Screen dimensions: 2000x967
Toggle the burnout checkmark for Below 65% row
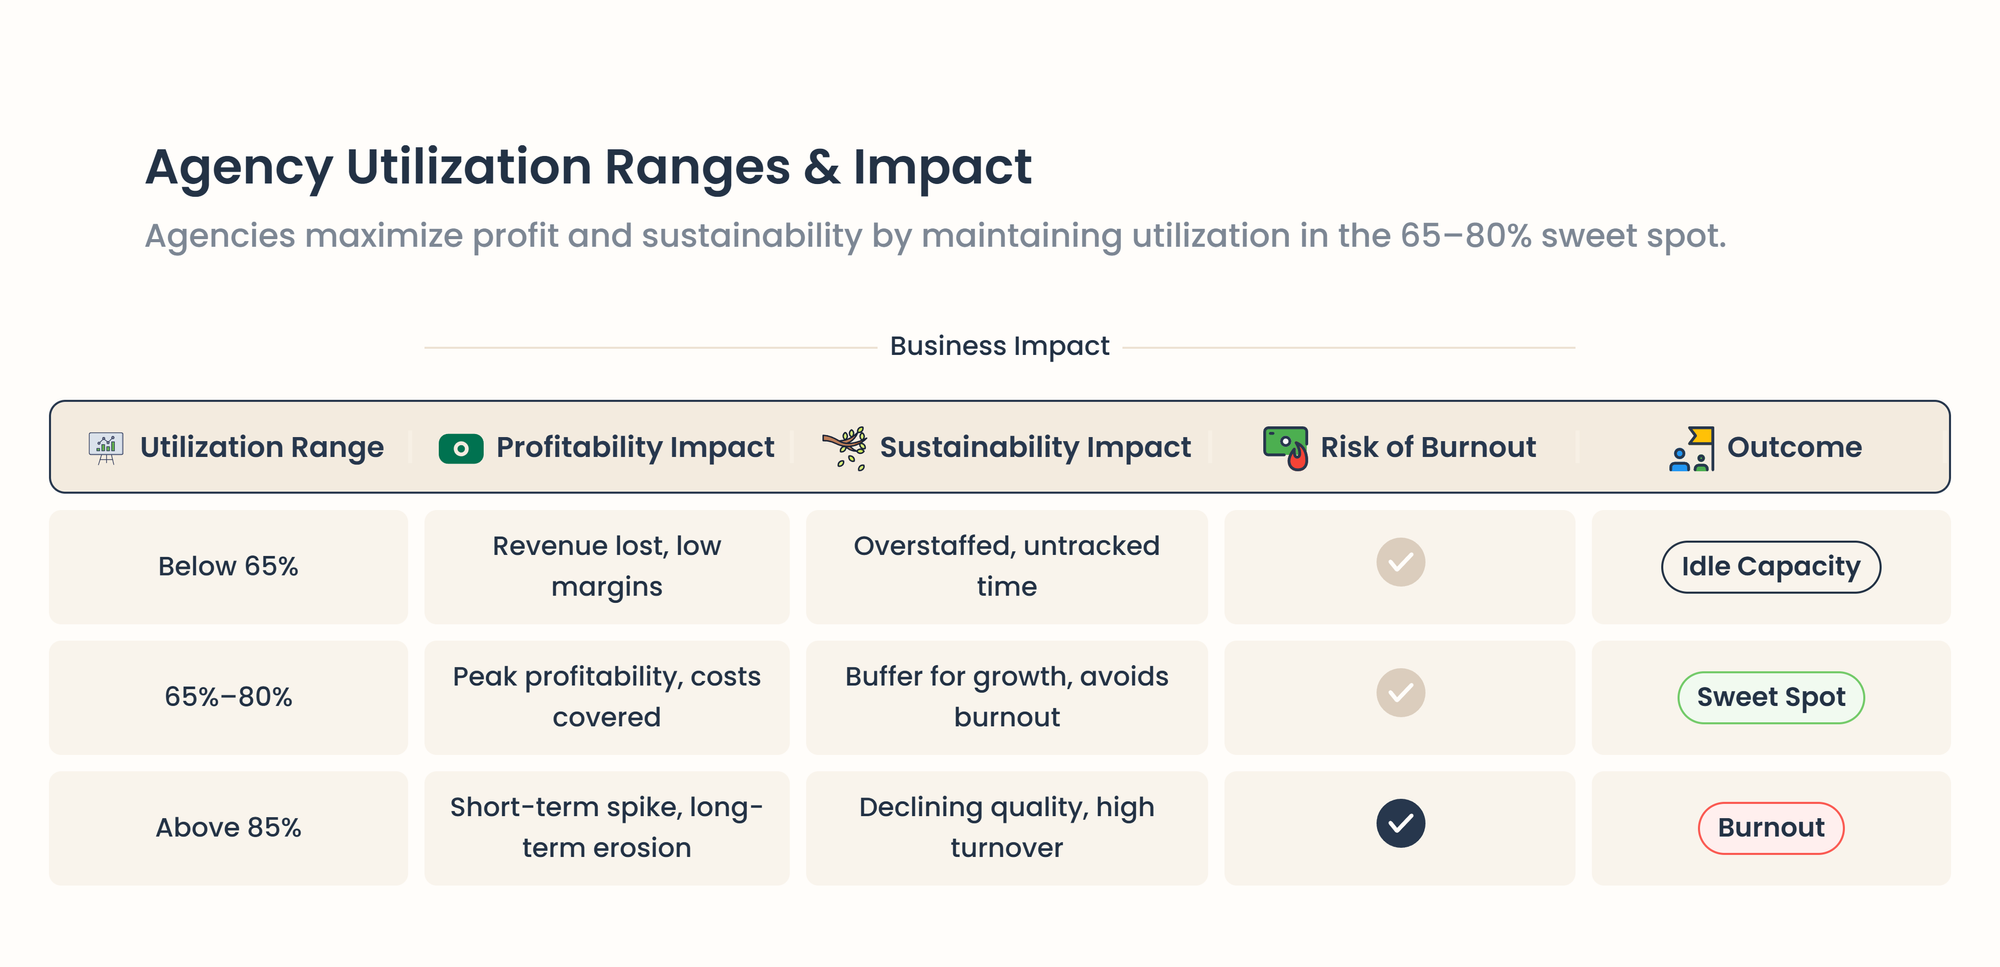(x=1400, y=562)
